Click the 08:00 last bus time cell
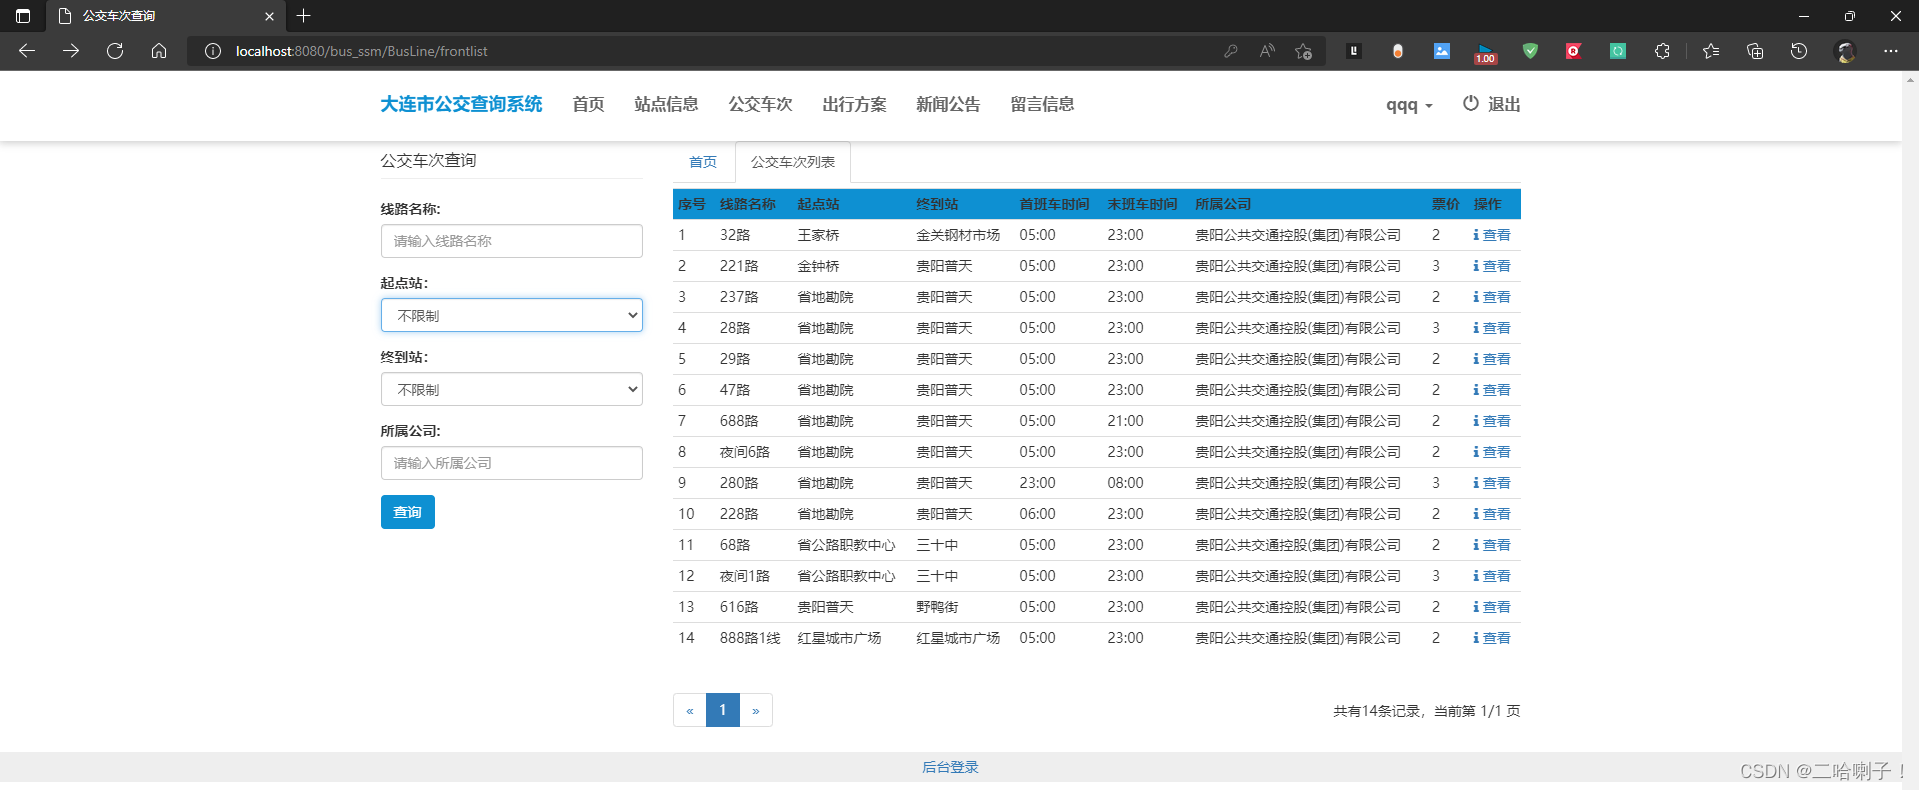 [x=1125, y=483]
